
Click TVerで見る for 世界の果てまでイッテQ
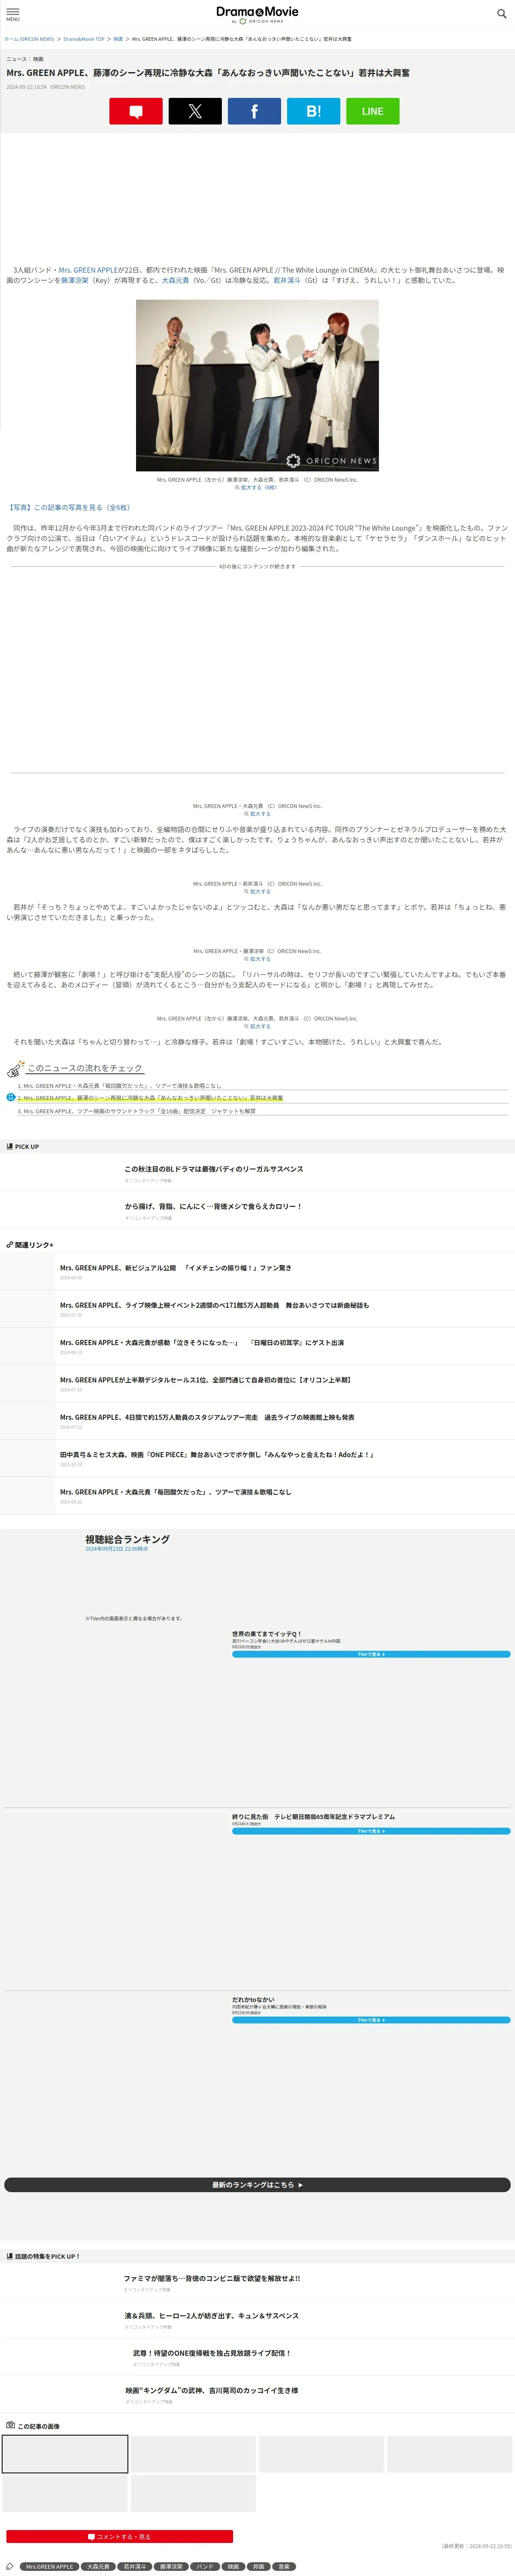coord(371,1654)
